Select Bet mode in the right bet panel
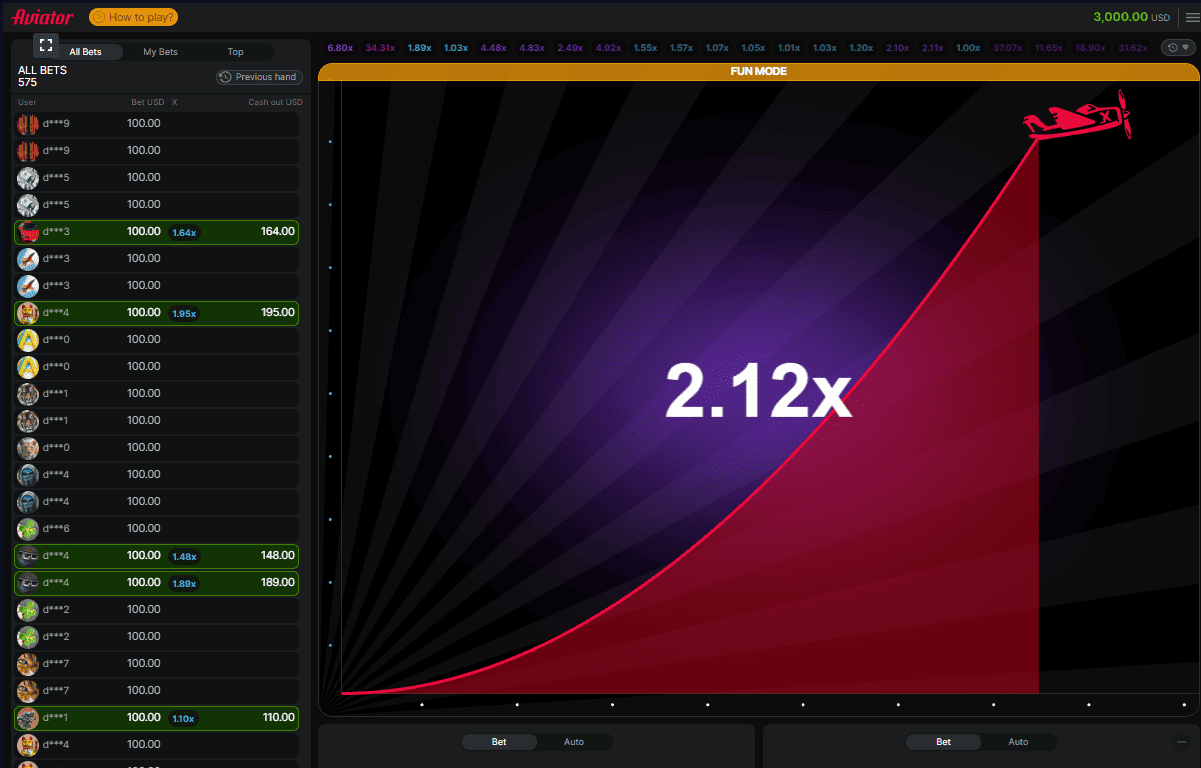This screenshot has width=1201, height=768. click(943, 742)
